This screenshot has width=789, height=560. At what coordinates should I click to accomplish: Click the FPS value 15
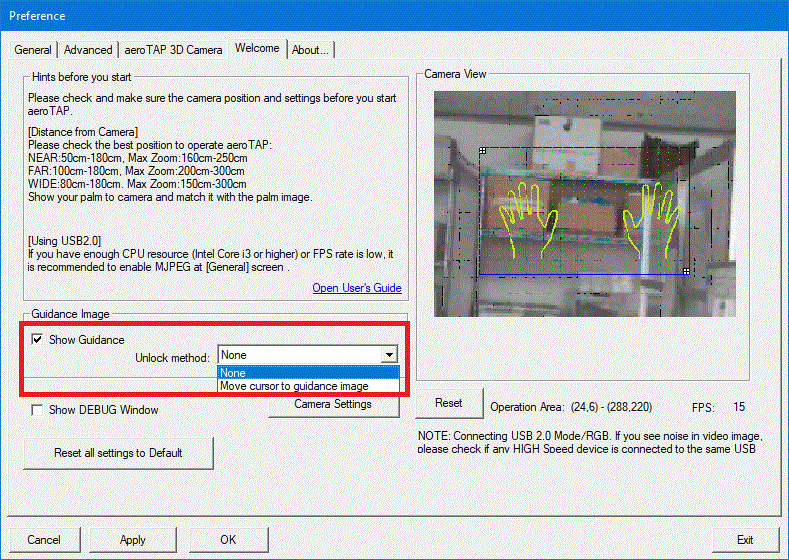(x=739, y=407)
